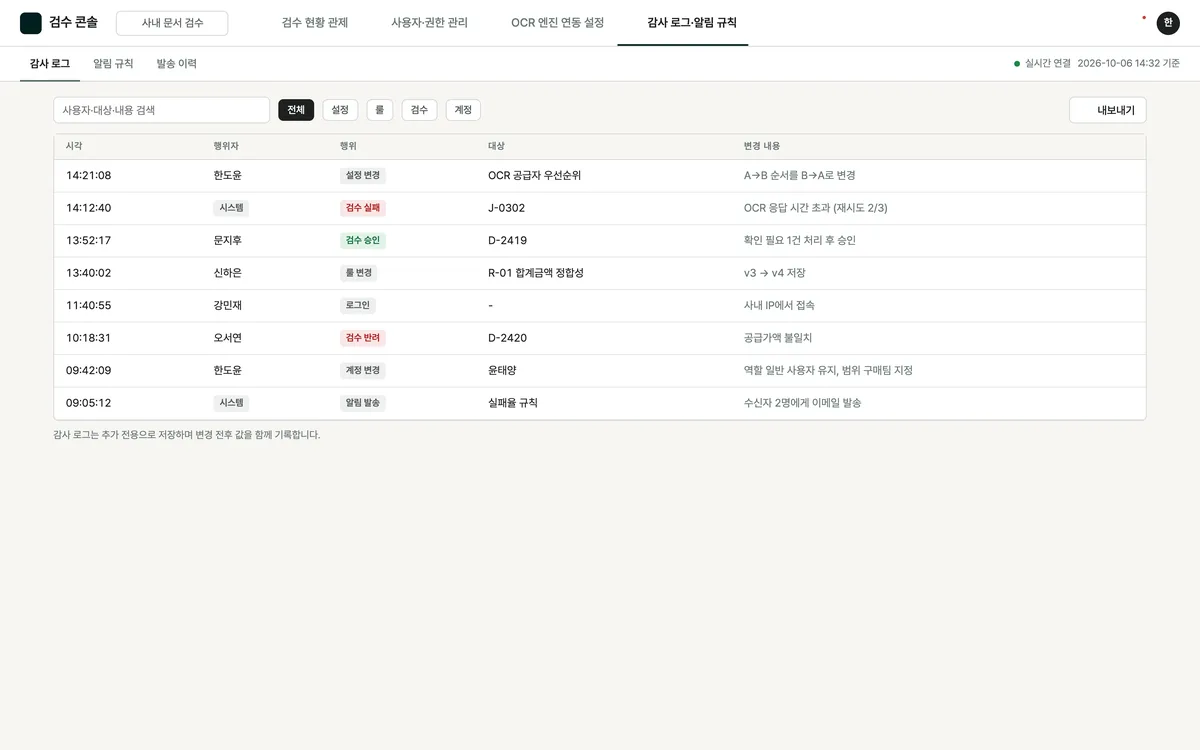Open the 발송 이력 sub-tab
Image resolution: width=1200 pixels, height=750 pixels.
click(176, 63)
